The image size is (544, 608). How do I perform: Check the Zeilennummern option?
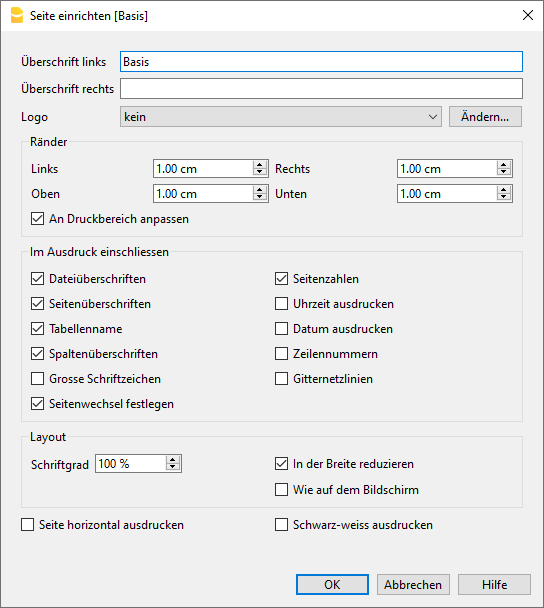click(281, 354)
